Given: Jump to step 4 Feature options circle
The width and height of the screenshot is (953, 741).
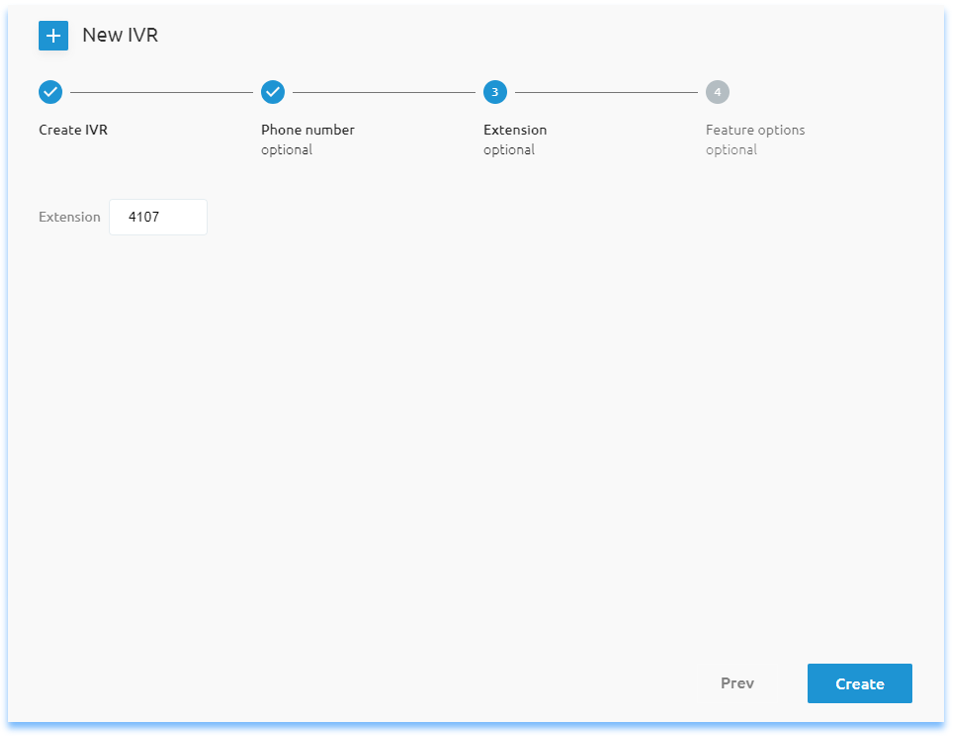Looking at the screenshot, I should point(717,92).
